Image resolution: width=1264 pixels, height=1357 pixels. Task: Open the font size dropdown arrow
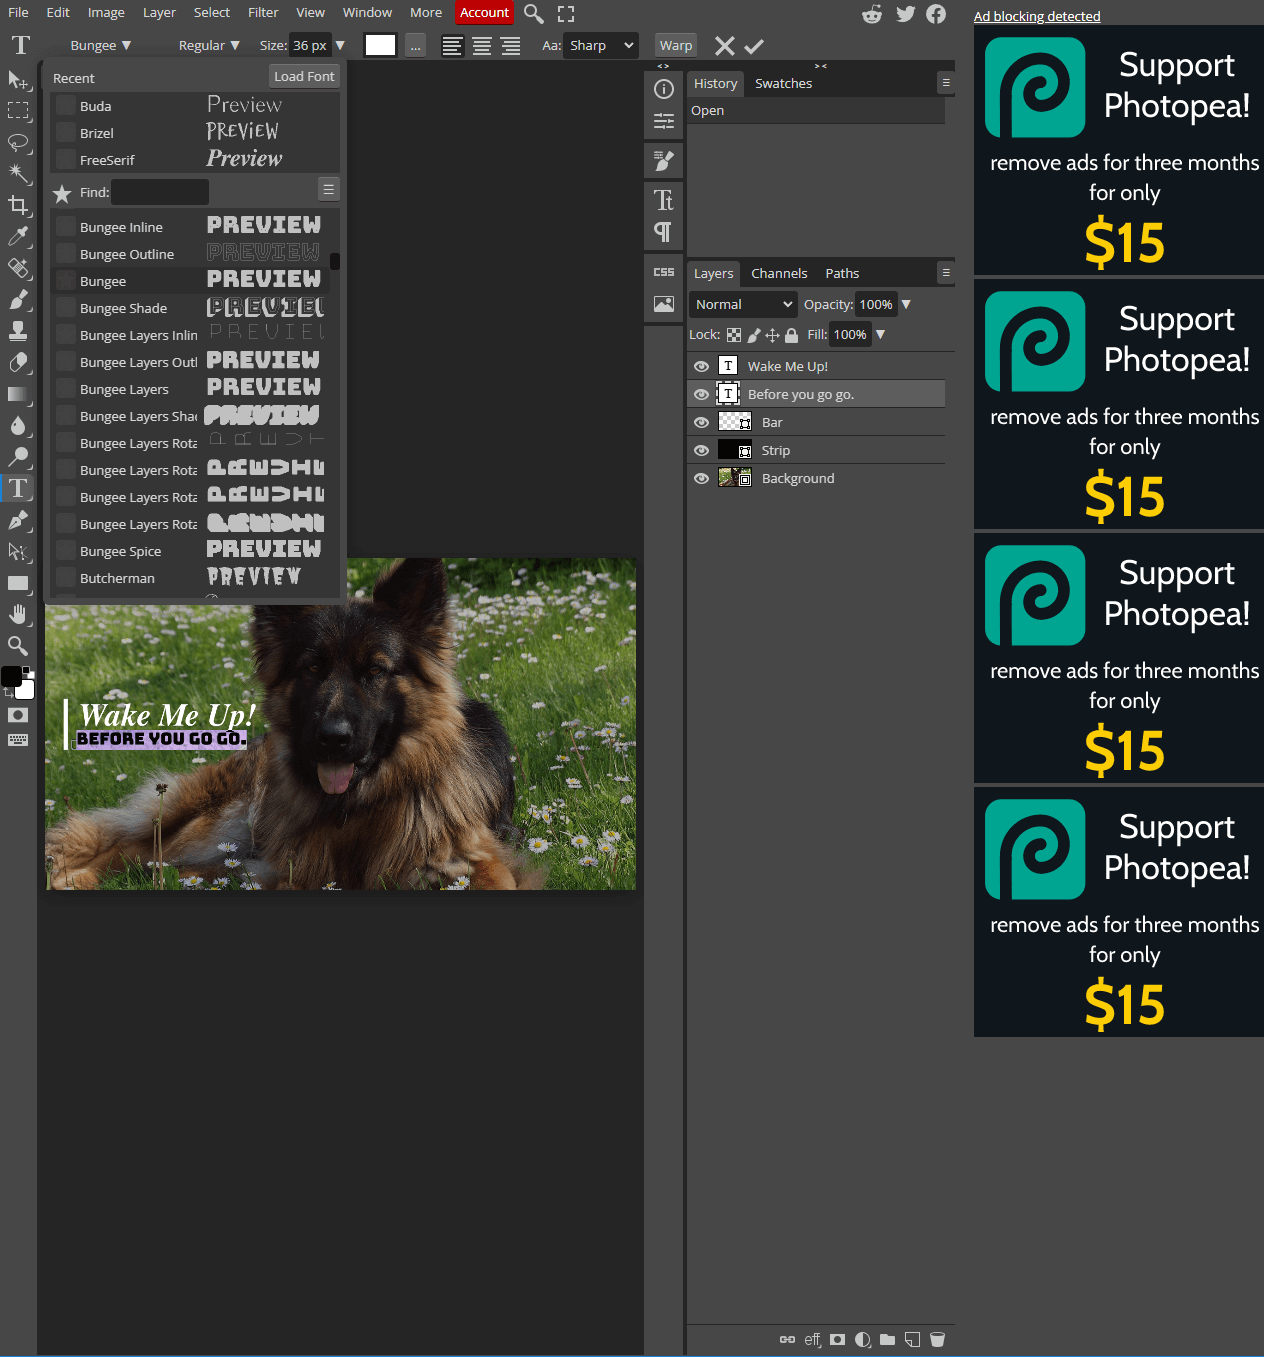pyautogui.click(x=340, y=46)
